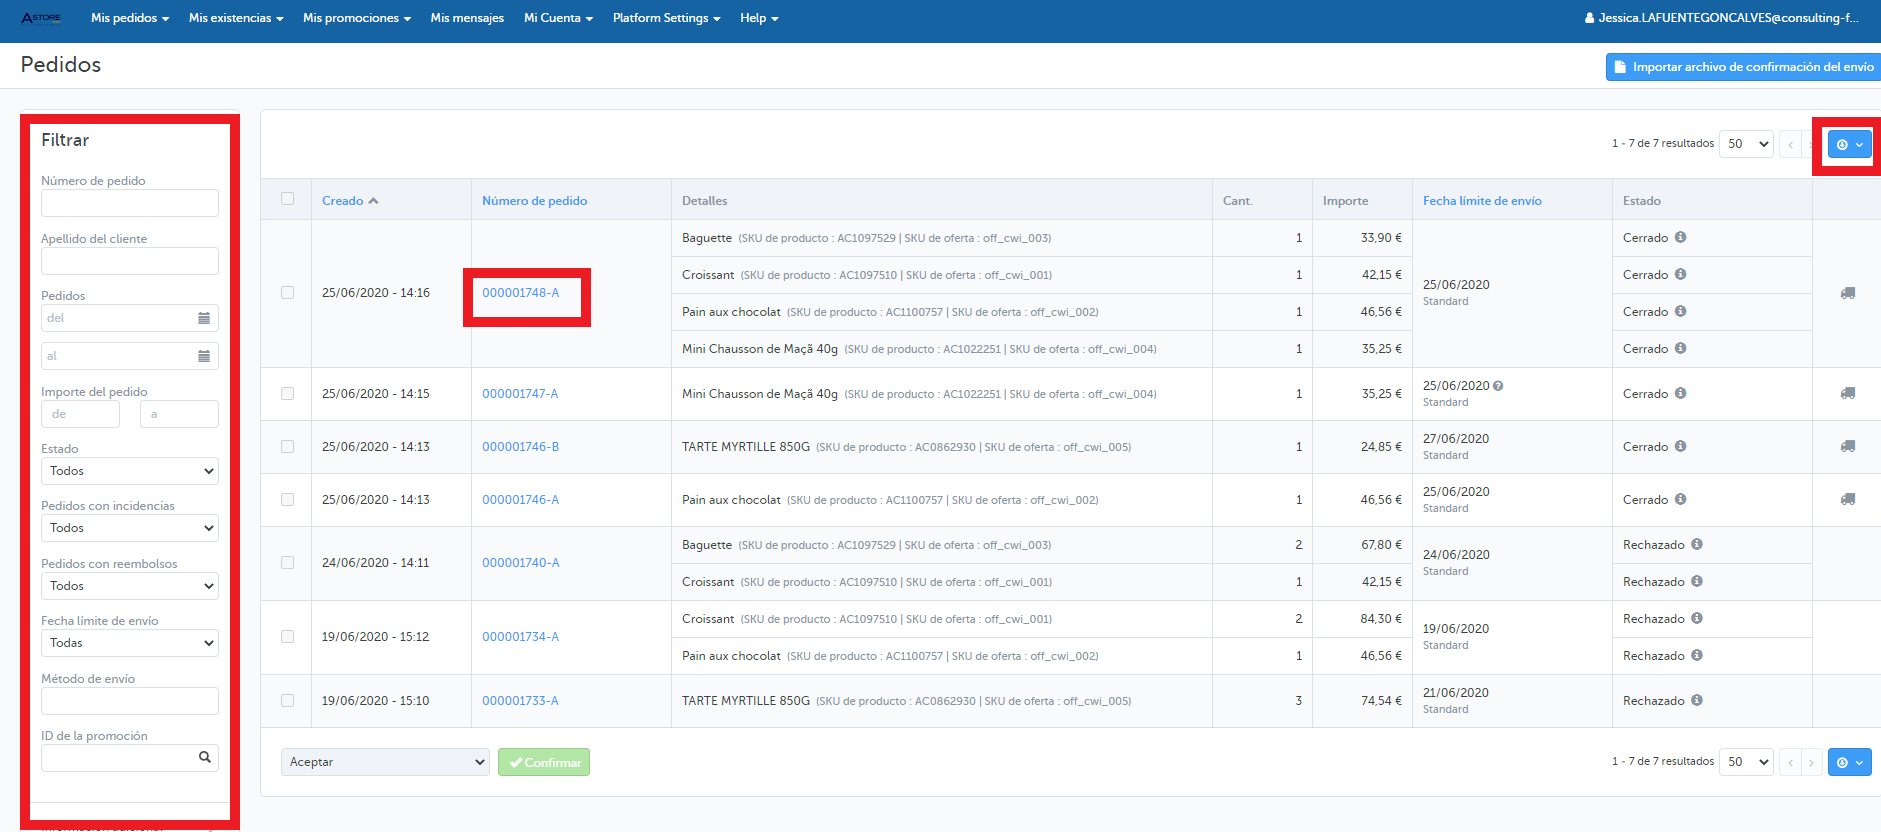Open Pedidos con incidencias dropdown
The width and height of the screenshot is (1881, 832).
coord(130,528)
